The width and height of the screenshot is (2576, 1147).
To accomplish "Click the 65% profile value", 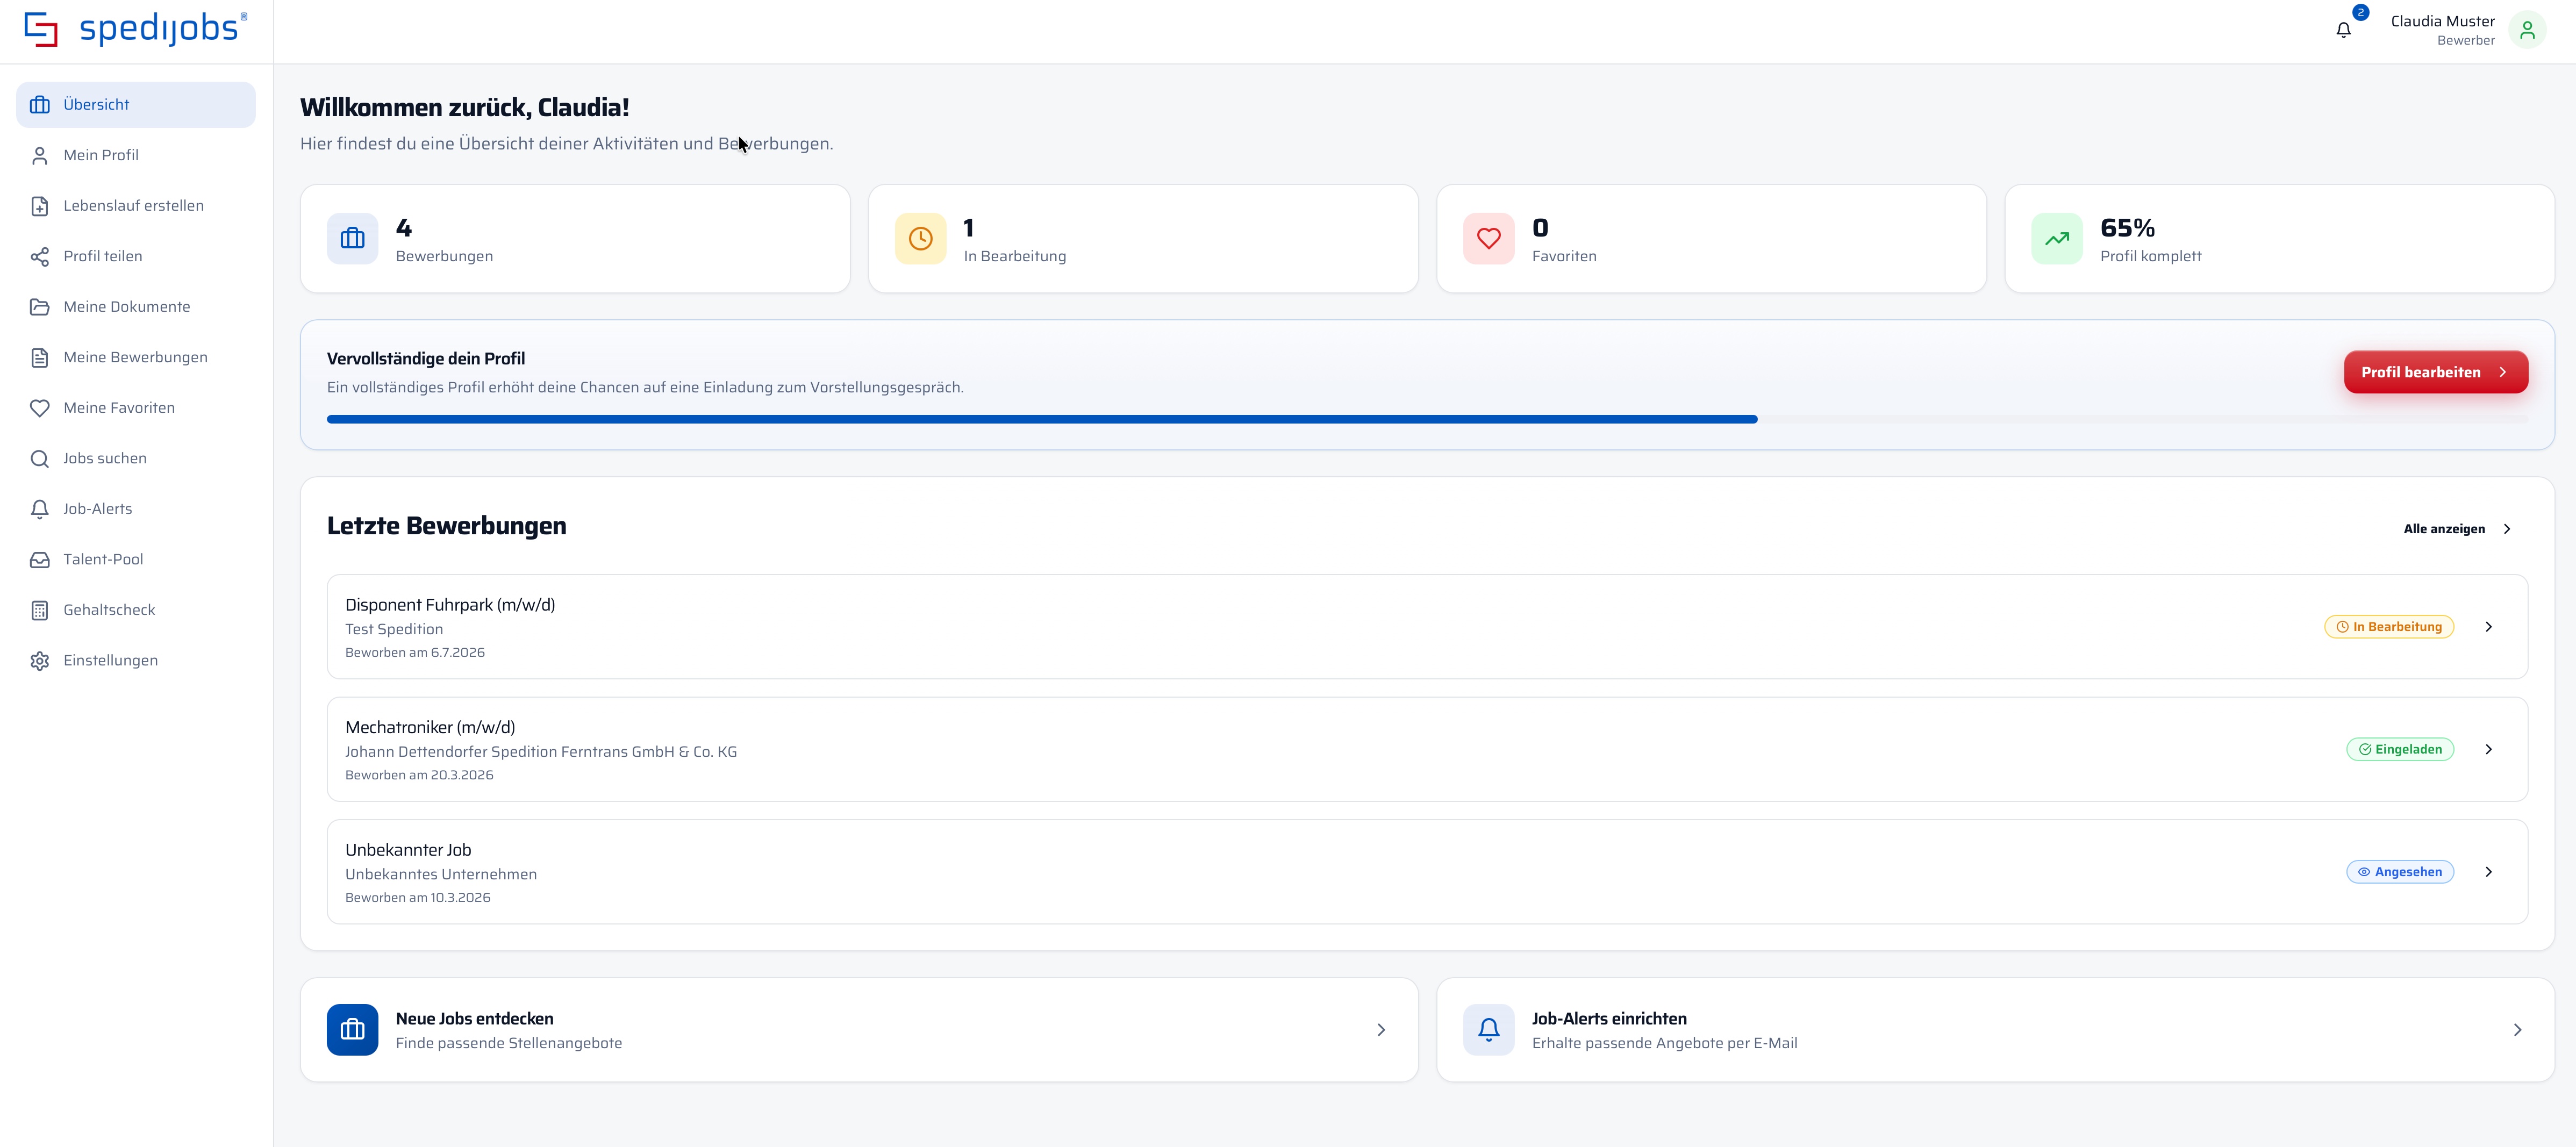I will pyautogui.click(x=2127, y=228).
